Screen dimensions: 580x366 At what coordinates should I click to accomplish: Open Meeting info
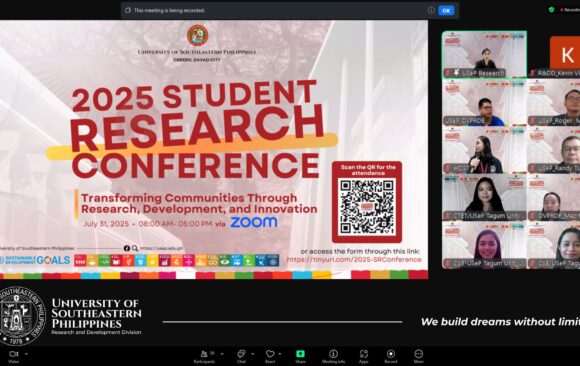(x=333, y=356)
